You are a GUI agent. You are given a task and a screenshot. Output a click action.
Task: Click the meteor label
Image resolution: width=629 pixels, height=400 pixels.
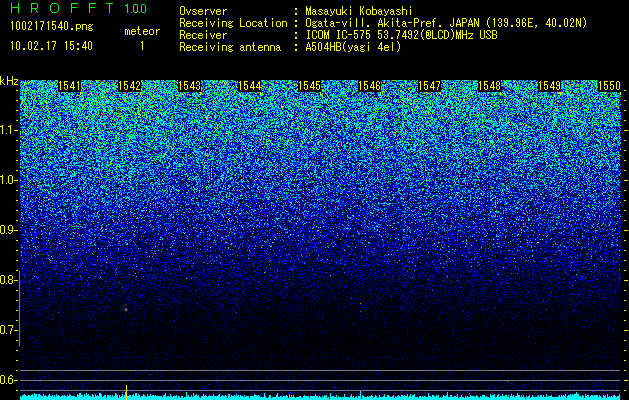[142, 31]
